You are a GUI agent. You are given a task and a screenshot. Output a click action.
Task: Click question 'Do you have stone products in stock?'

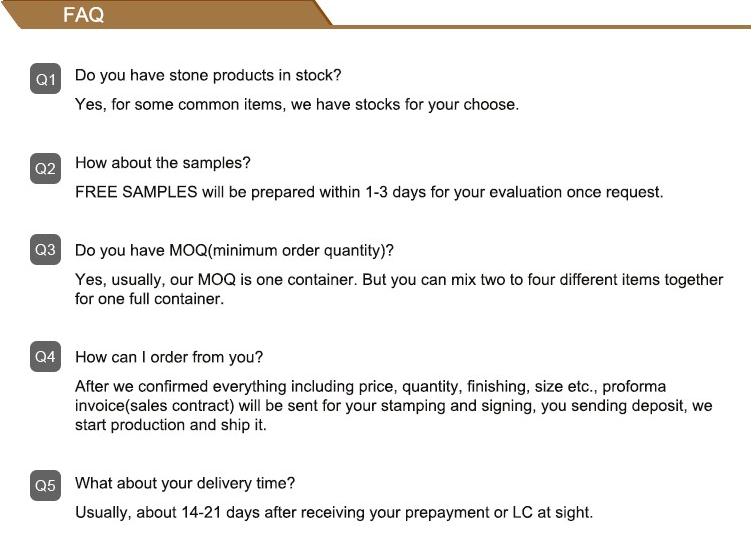click(208, 75)
